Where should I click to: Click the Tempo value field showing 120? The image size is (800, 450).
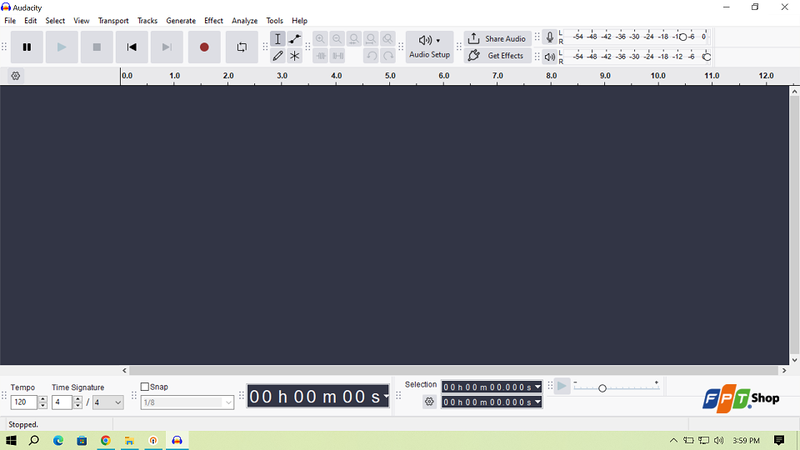[24, 402]
